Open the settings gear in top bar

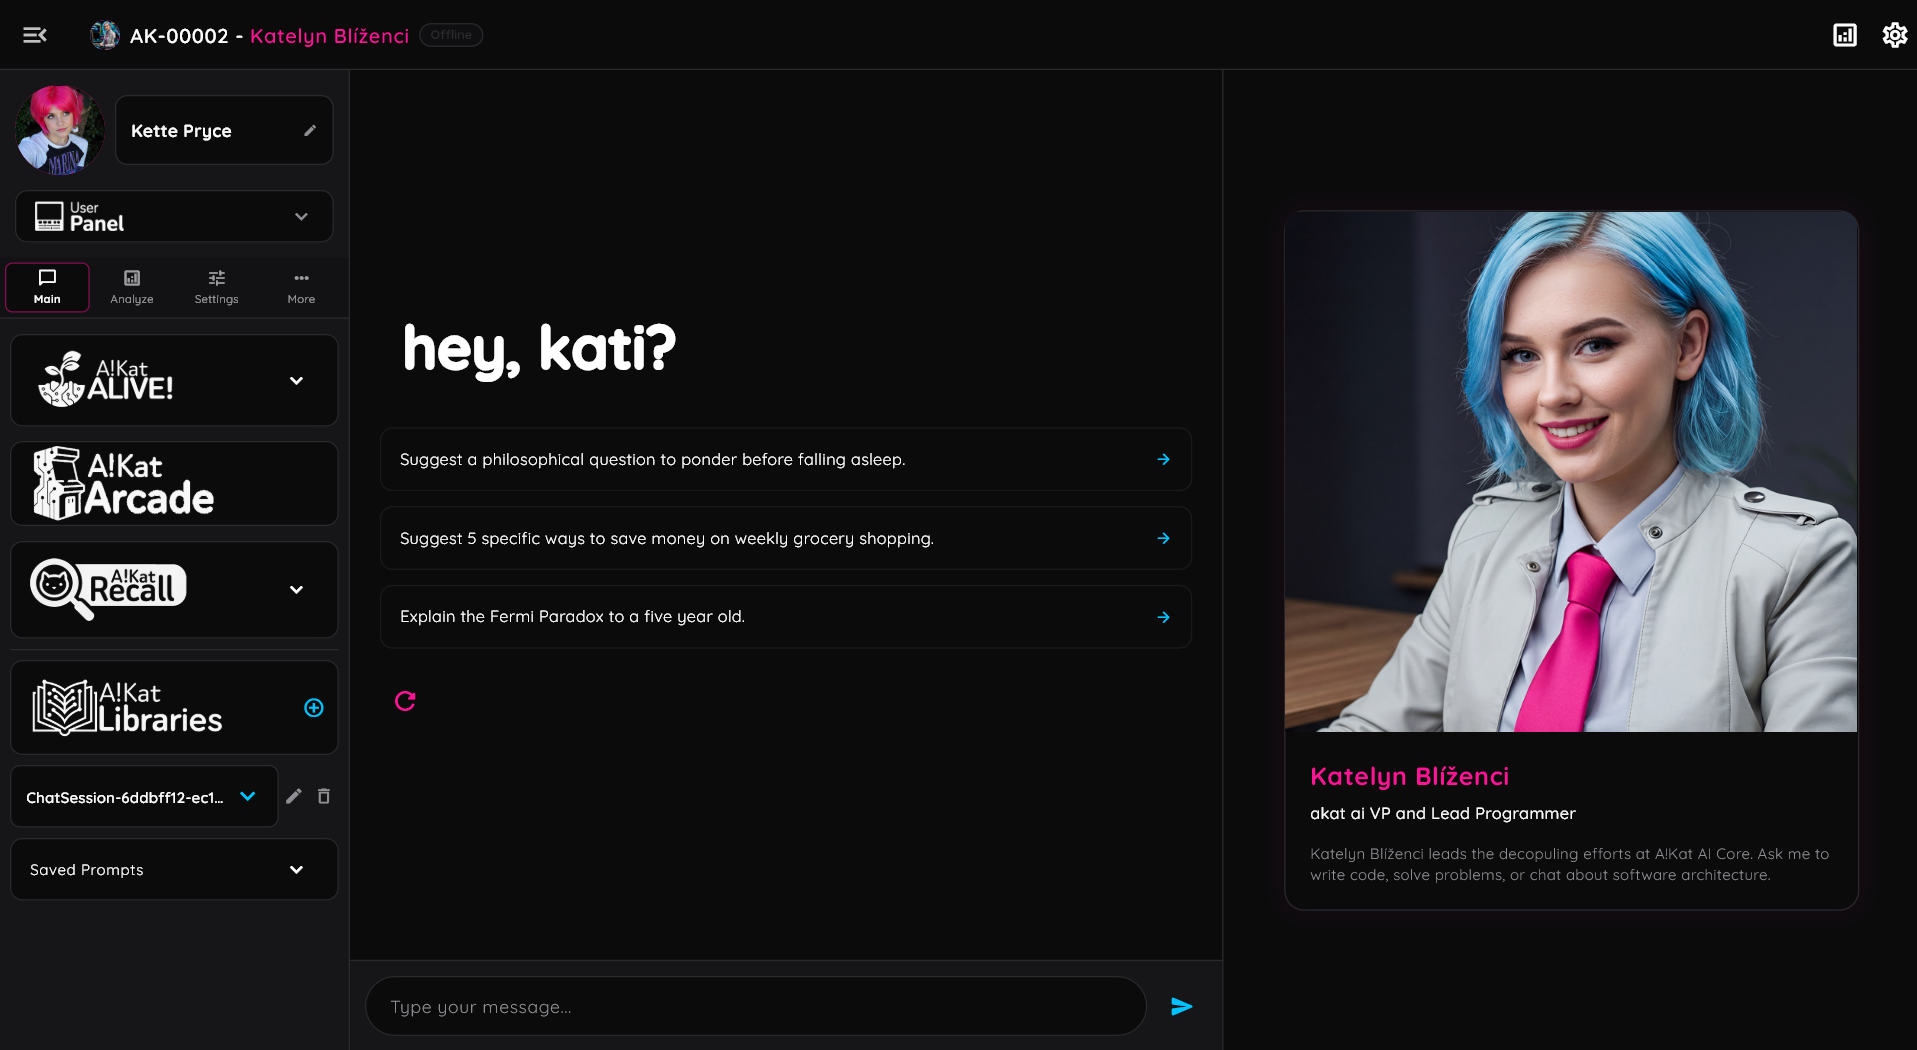tap(1894, 35)
